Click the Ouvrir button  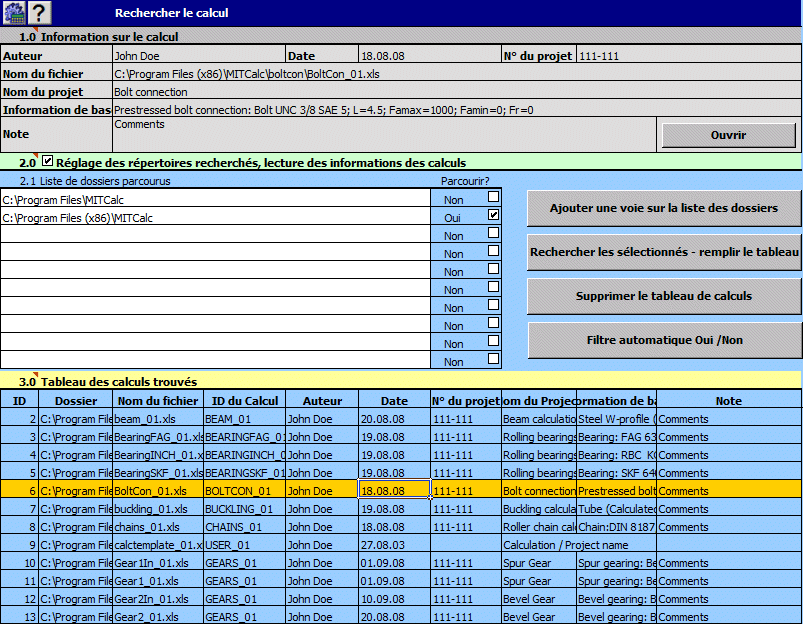coord(728,135)
